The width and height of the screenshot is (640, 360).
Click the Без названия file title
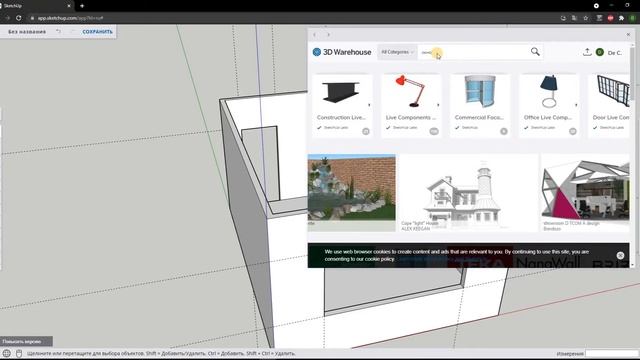click(x=27, y=31)
